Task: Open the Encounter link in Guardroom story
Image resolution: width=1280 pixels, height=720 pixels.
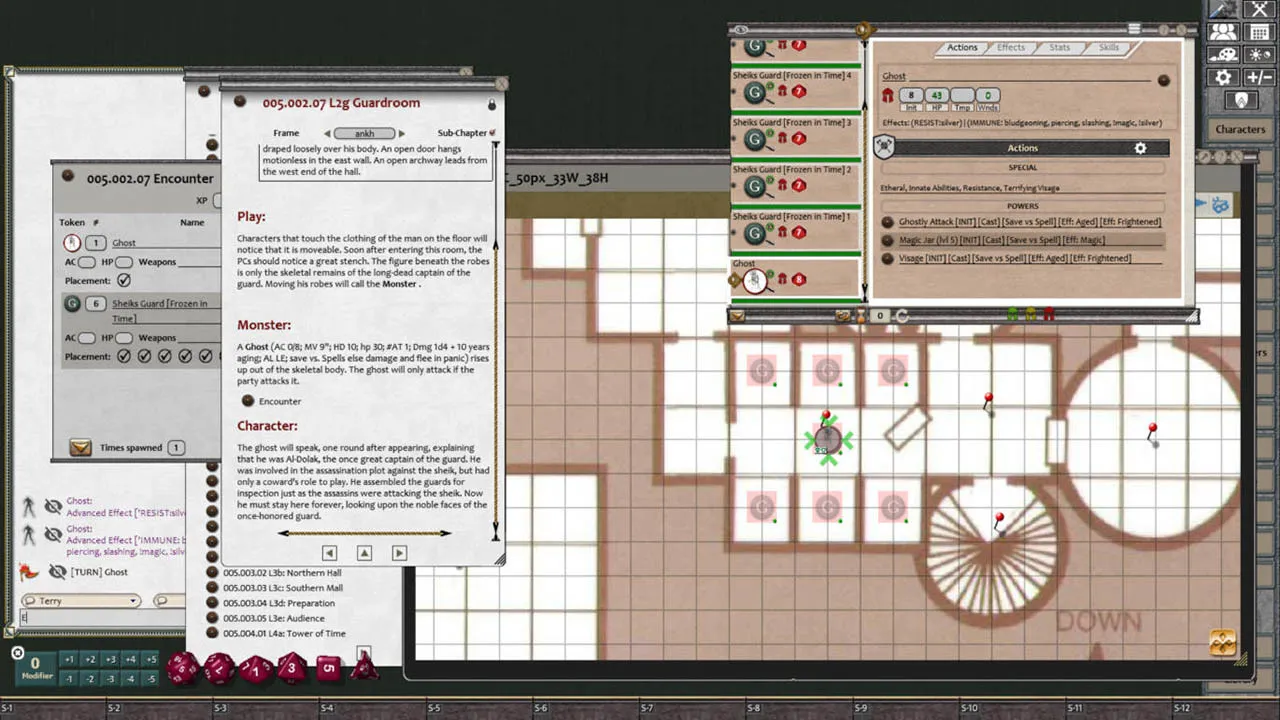Action: point(248,401)
